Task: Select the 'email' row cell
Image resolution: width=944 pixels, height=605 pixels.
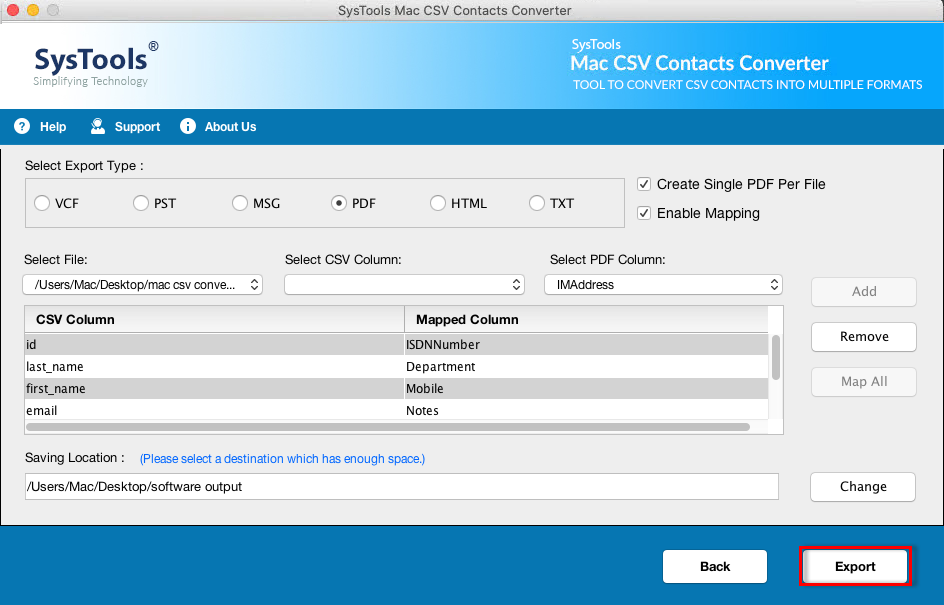Action: pyautogui.click(x=214, y=411)
